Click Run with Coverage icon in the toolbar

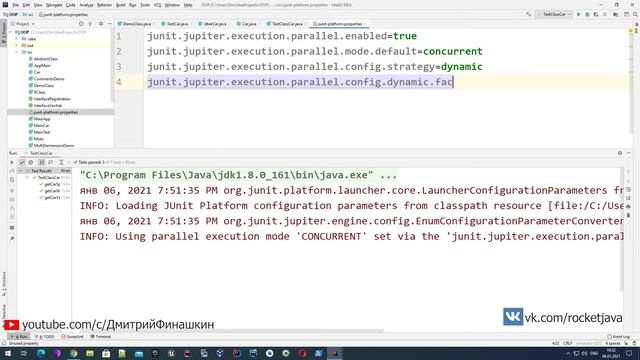pyautogui.click(x=596, y=14)
